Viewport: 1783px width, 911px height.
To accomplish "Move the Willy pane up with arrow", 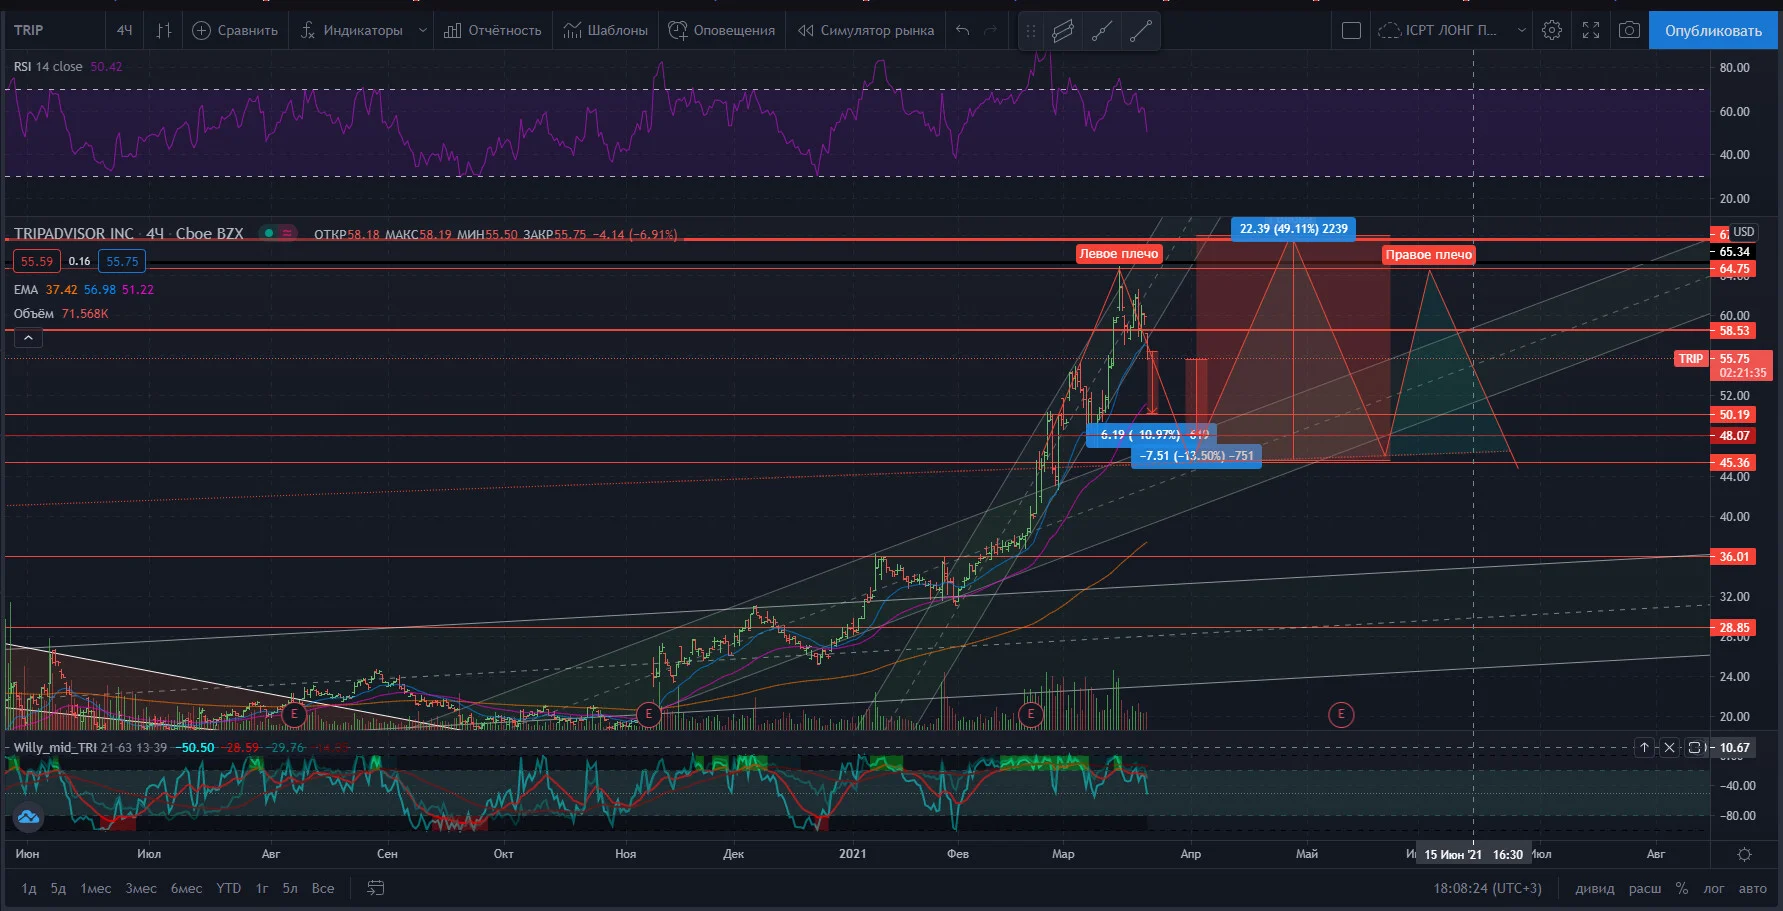I will (x=1644, y=747).
